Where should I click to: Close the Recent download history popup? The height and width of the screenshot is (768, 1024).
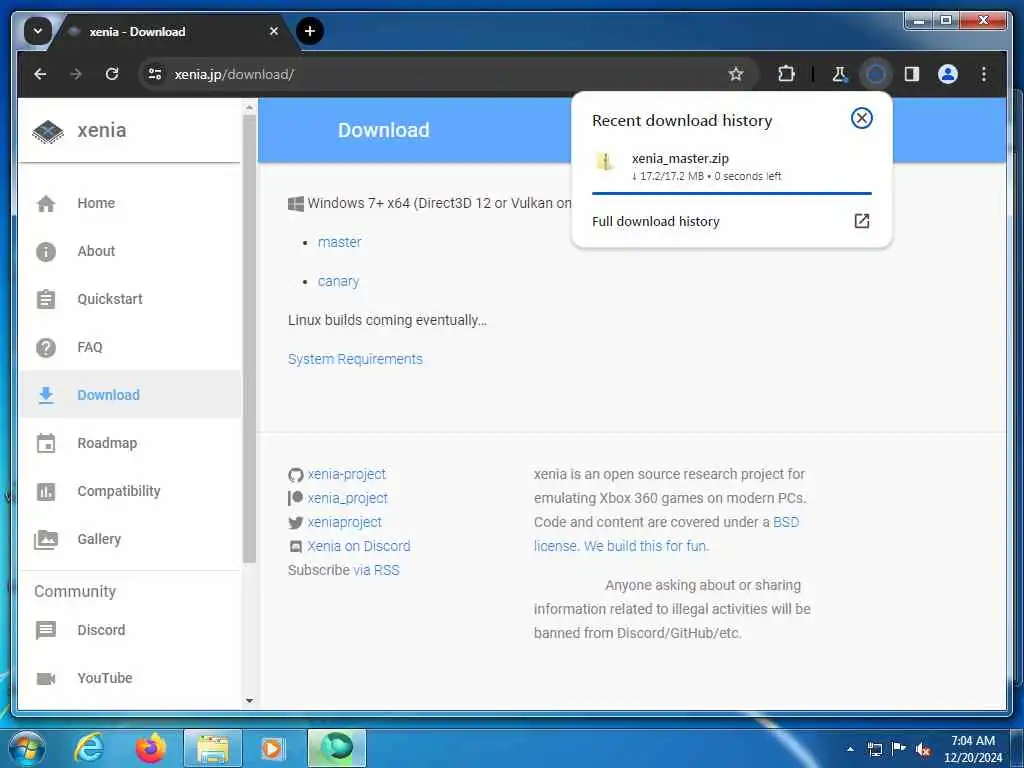pyautogui.click(x=861, y=118)
